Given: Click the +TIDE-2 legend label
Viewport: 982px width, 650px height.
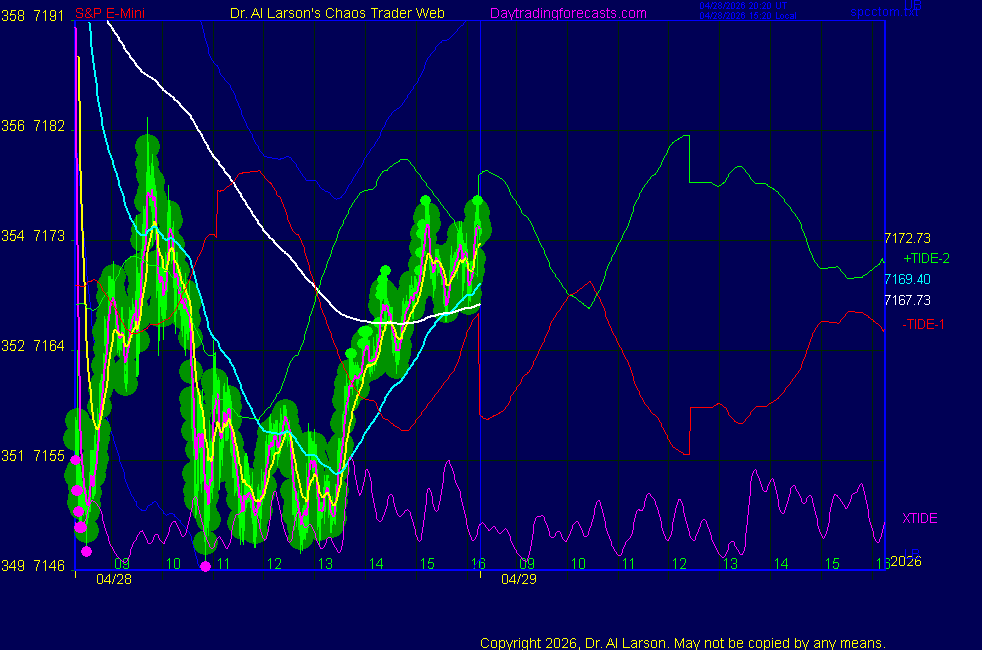Looking at the screenshot, I should [926, 258].
